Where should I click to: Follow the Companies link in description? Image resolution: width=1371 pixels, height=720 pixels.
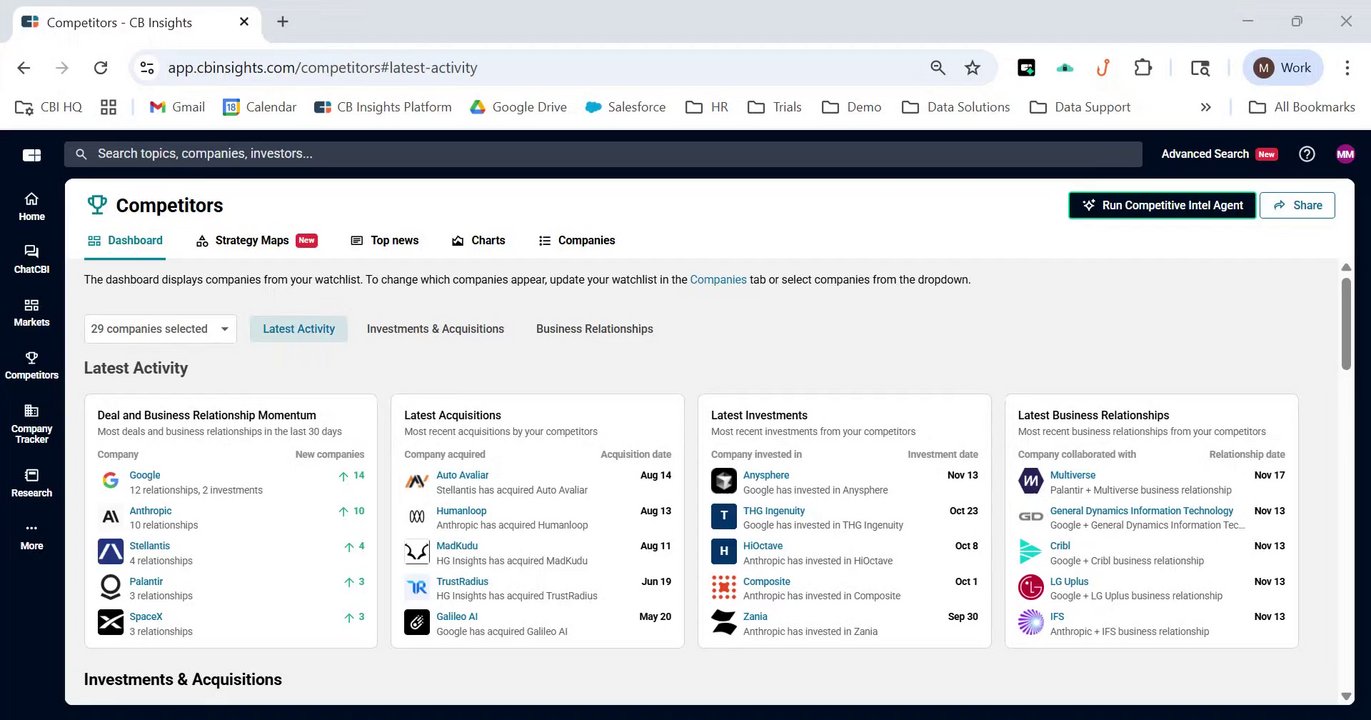718,280
